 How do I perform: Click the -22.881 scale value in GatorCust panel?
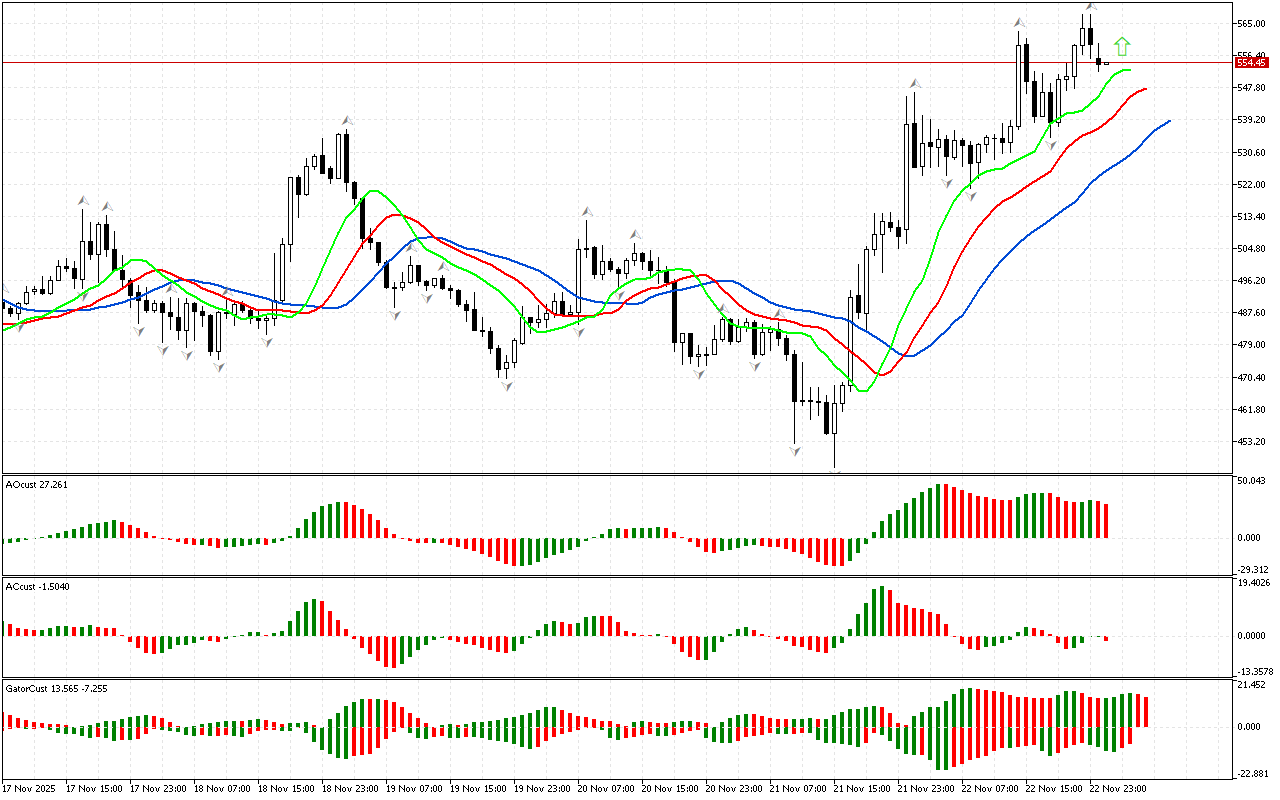click(1251, 773)
